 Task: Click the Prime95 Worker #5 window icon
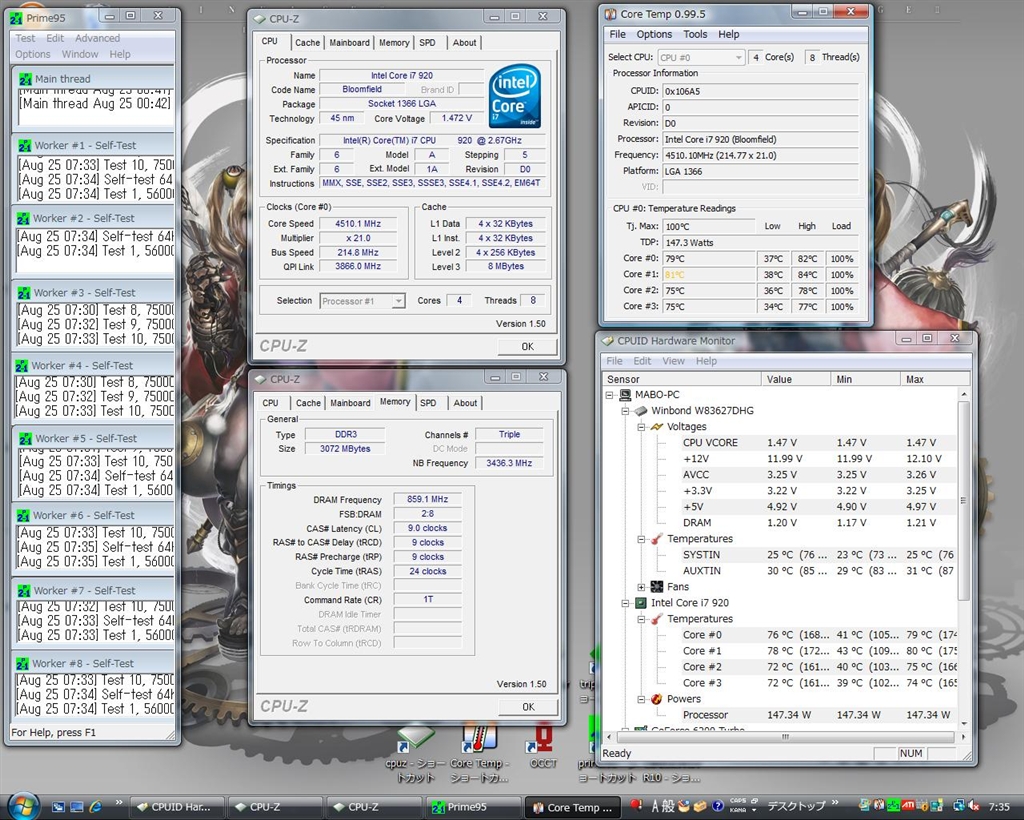coord(25,439)
